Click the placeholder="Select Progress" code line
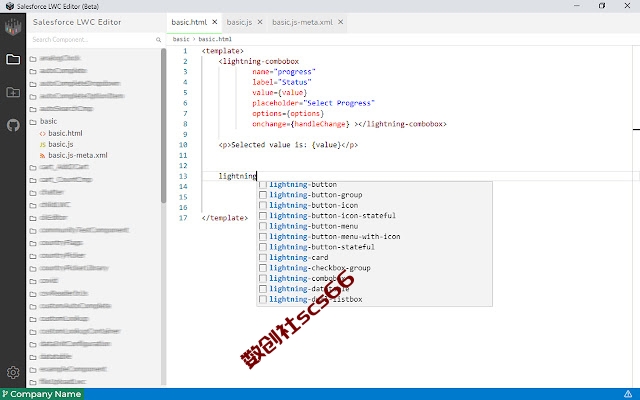The width and height of the screenshot is (640, 400). pyautogui.click(x=313, y=103)
